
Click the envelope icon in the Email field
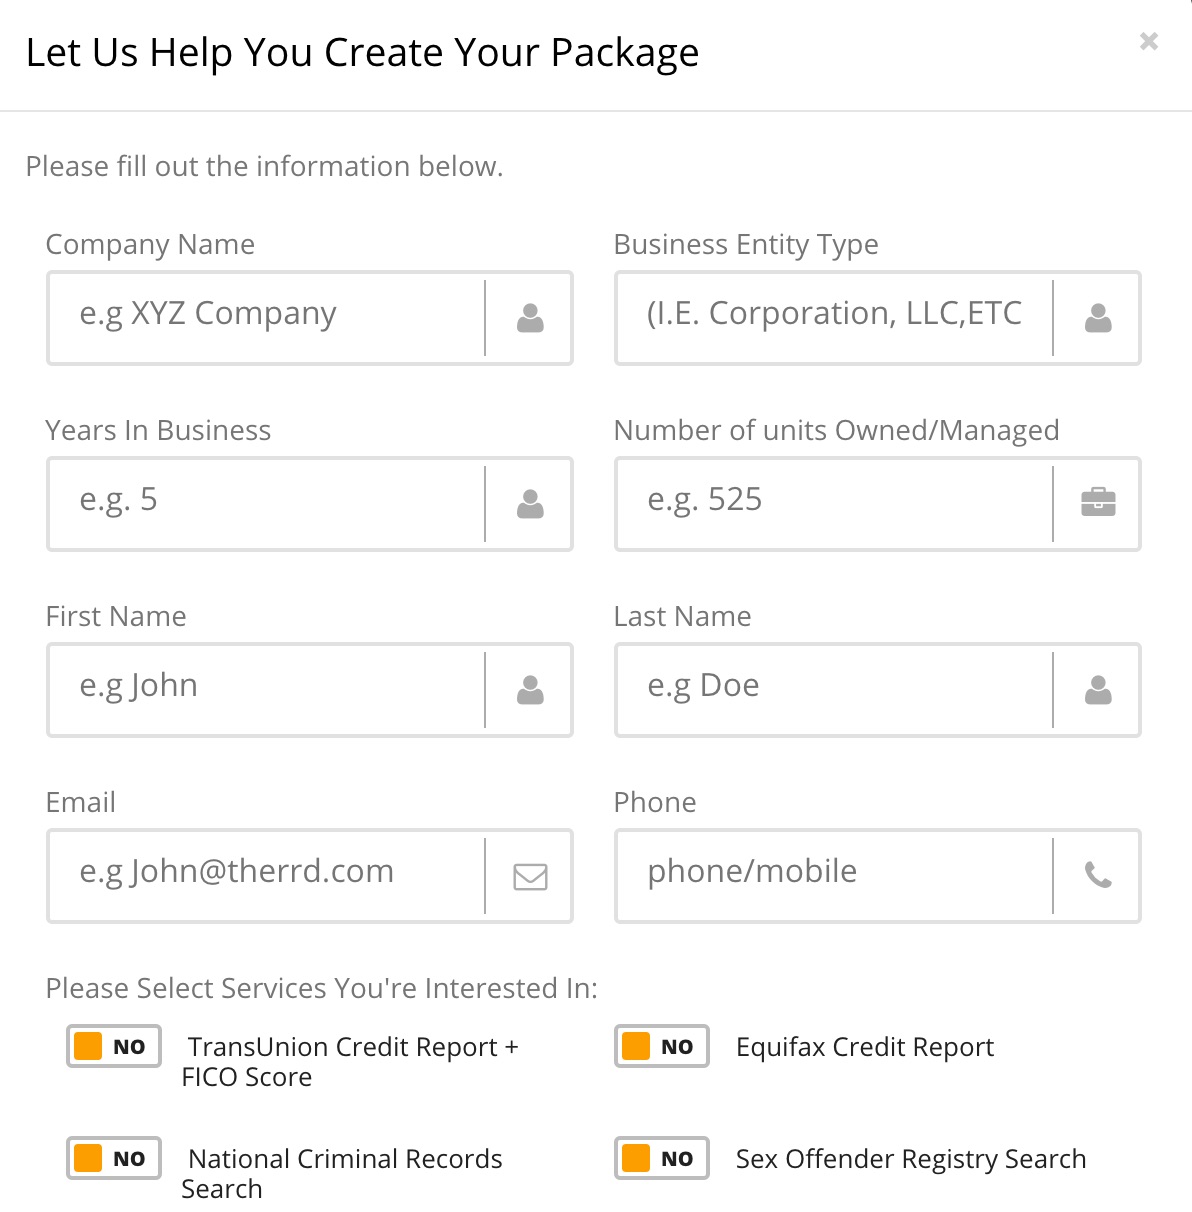pyautogui.click(x=530, y=876)
